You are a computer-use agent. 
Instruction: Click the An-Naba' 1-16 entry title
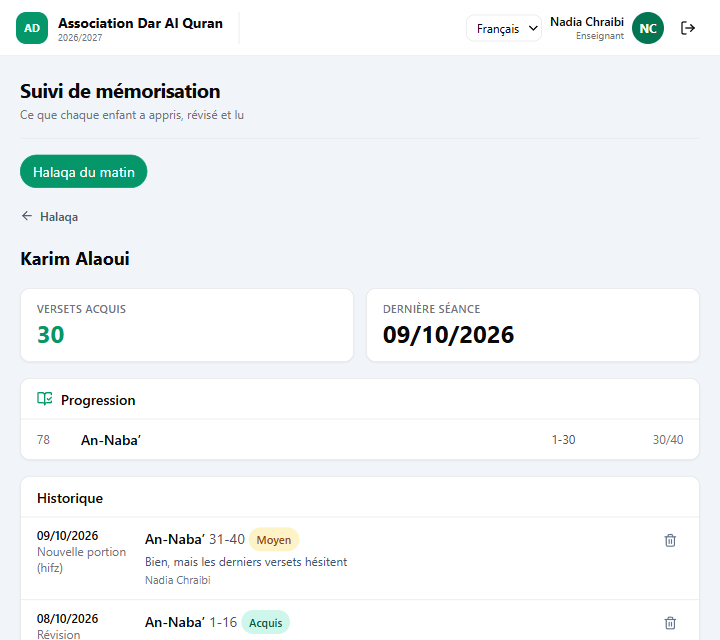pyautogui.click(x=191, y=623)
